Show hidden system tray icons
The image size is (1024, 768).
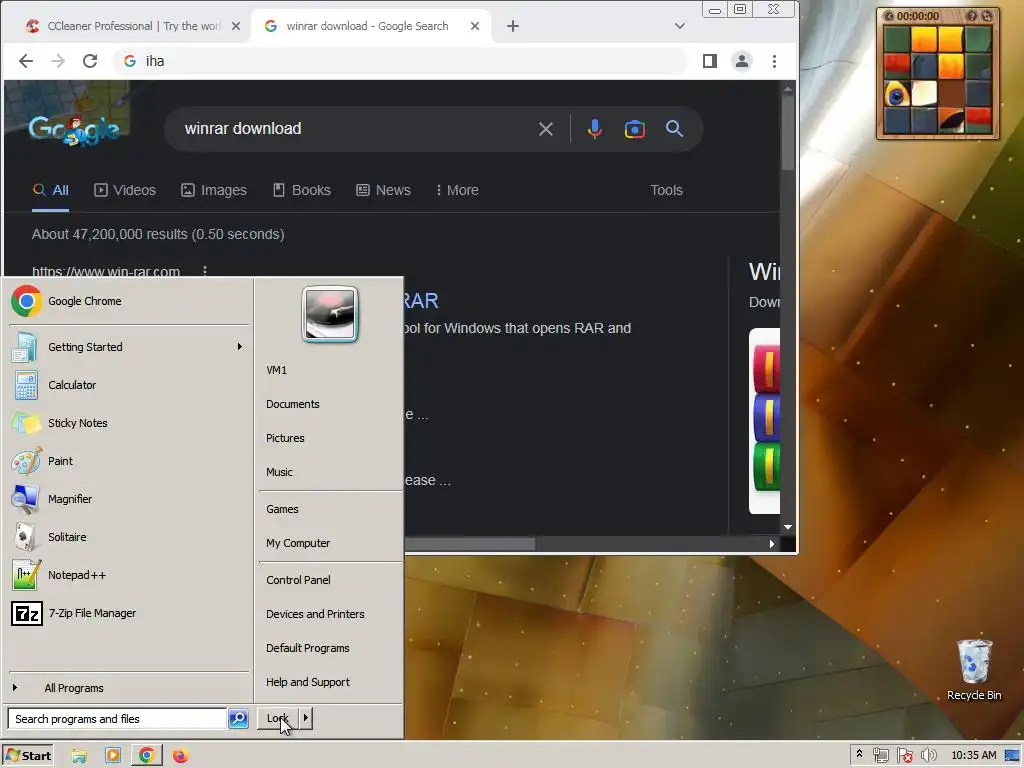(859, 755)
